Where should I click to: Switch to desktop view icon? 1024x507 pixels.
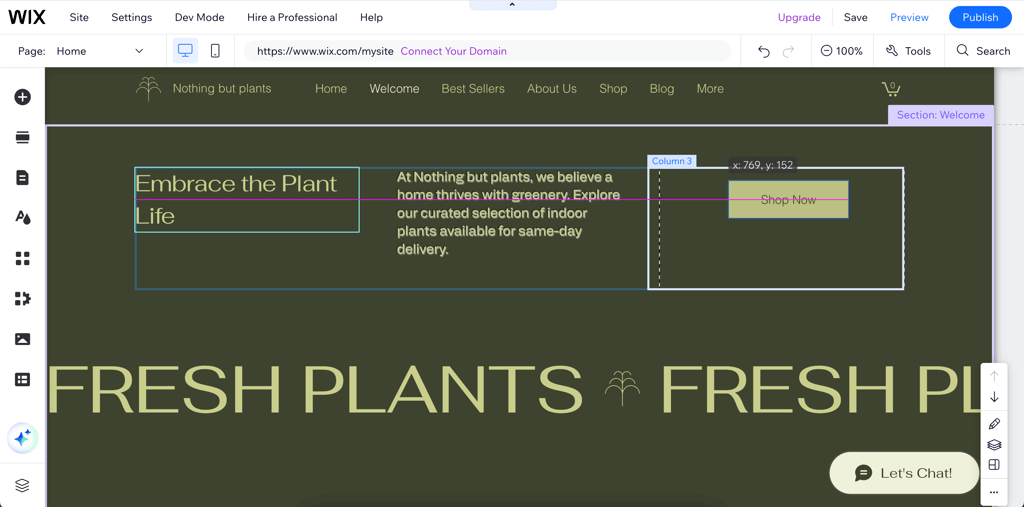point(185,51)
